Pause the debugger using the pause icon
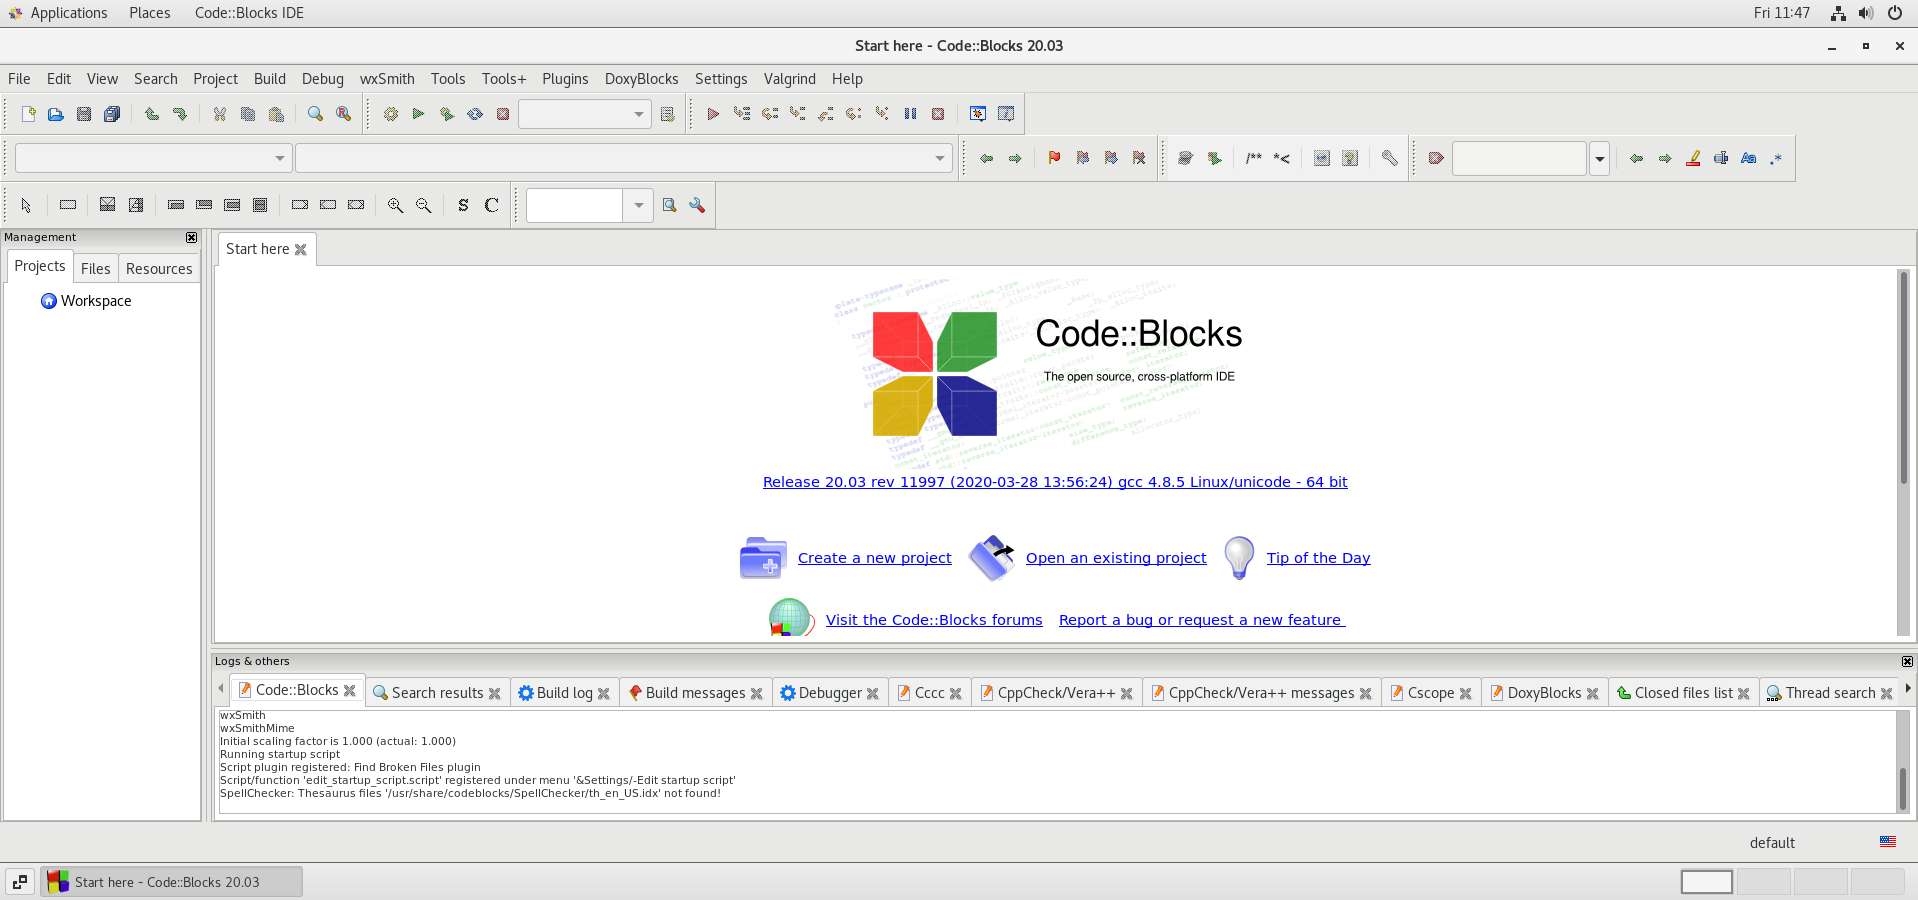Viewport: 1918px width, 900px height. point(909,114)
